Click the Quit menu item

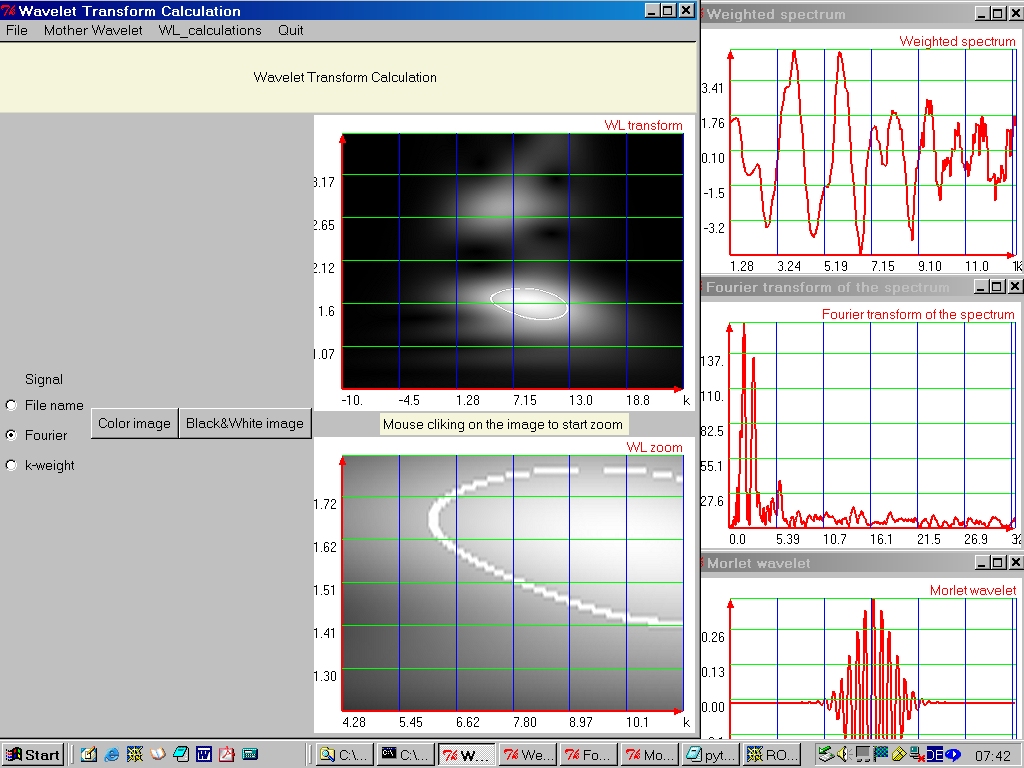tap(291, 30)
